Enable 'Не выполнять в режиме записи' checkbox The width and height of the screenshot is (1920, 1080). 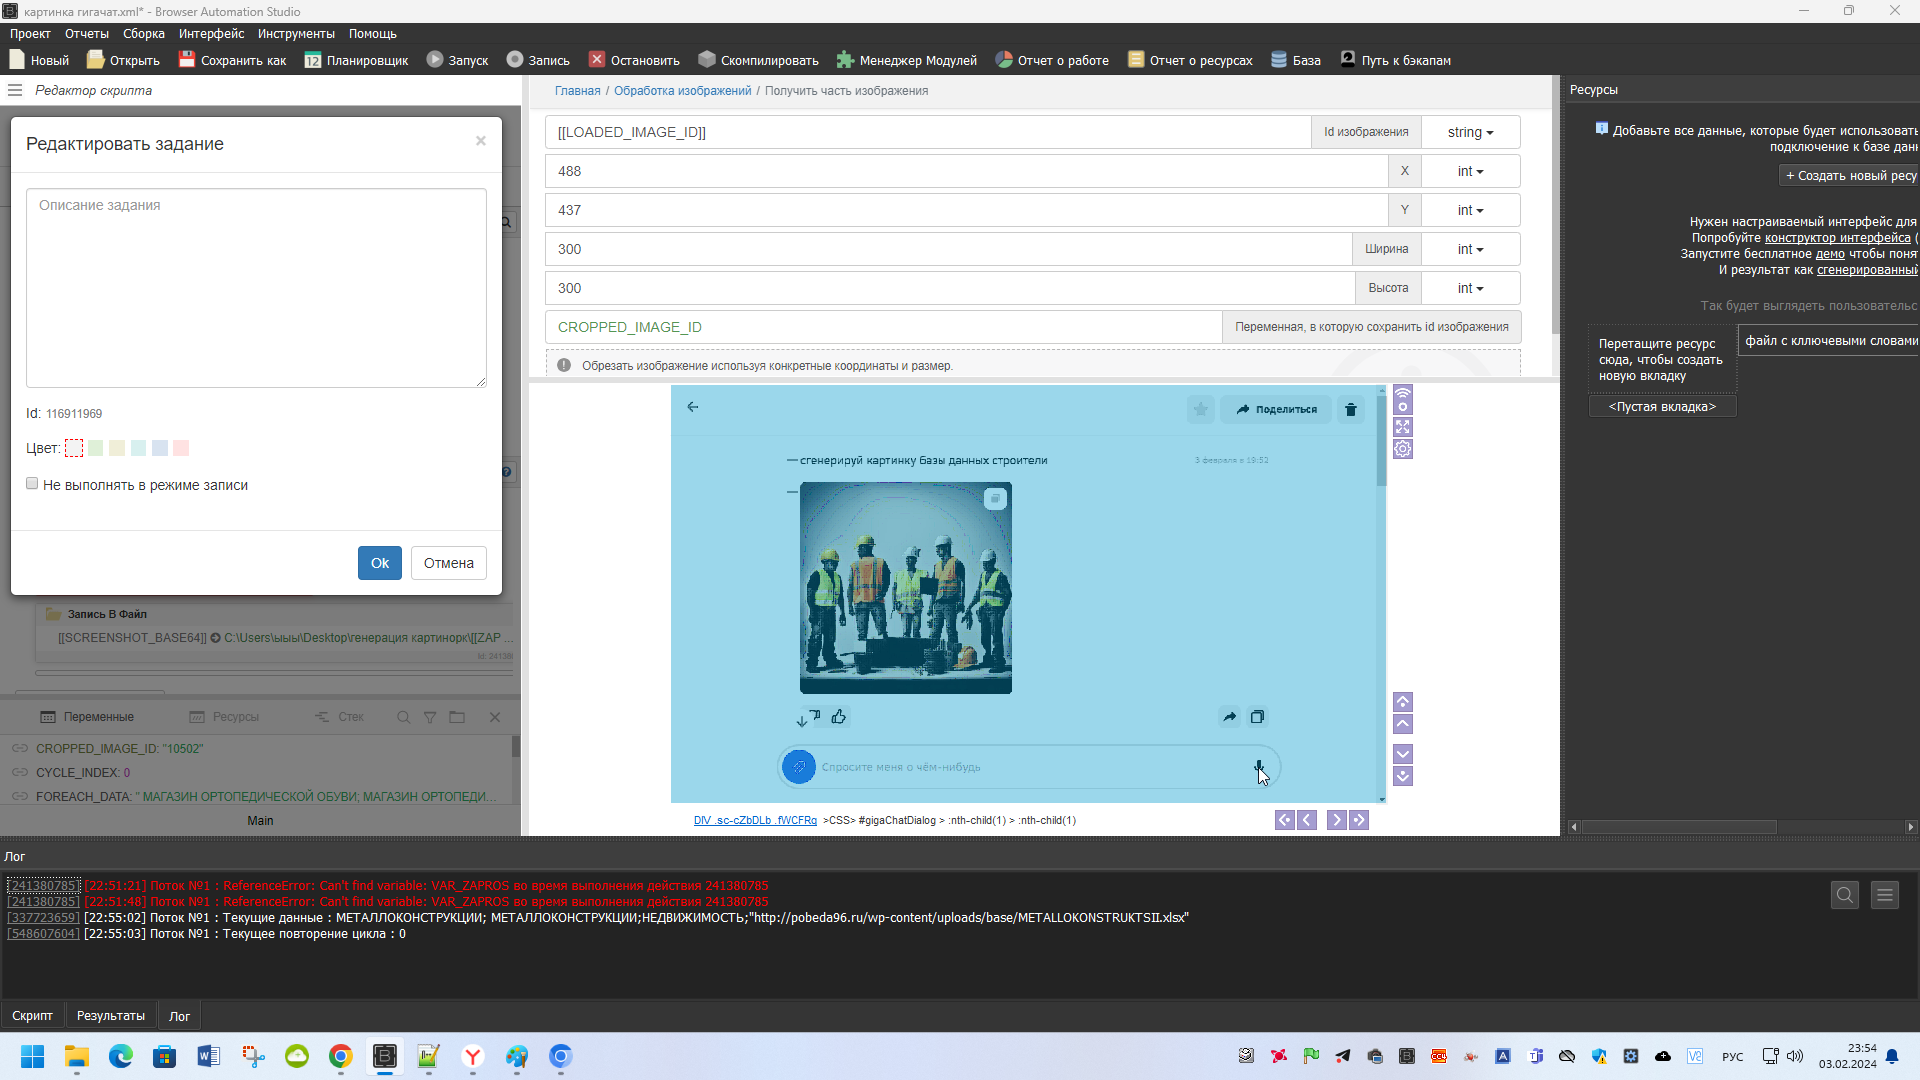coord(32,484)
